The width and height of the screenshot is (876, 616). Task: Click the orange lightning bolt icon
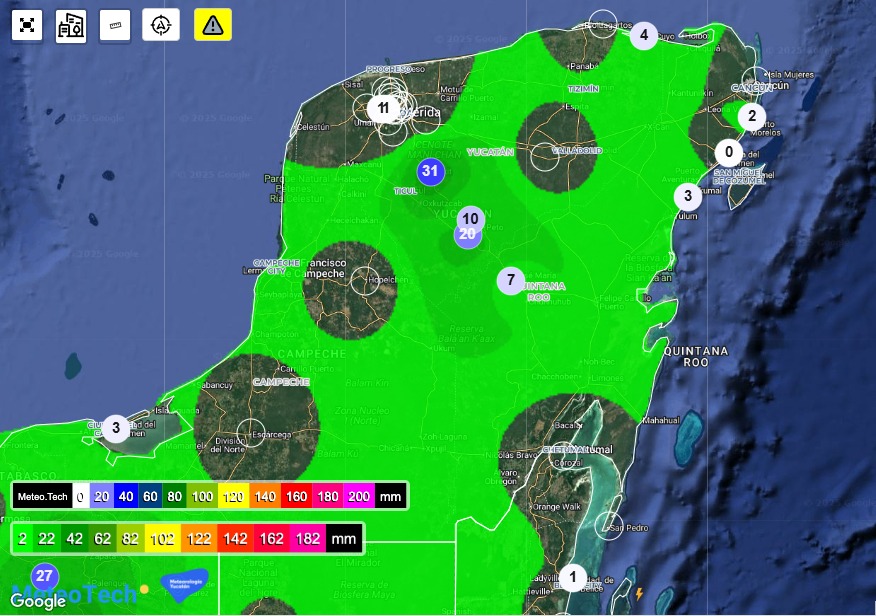point(639,594)
